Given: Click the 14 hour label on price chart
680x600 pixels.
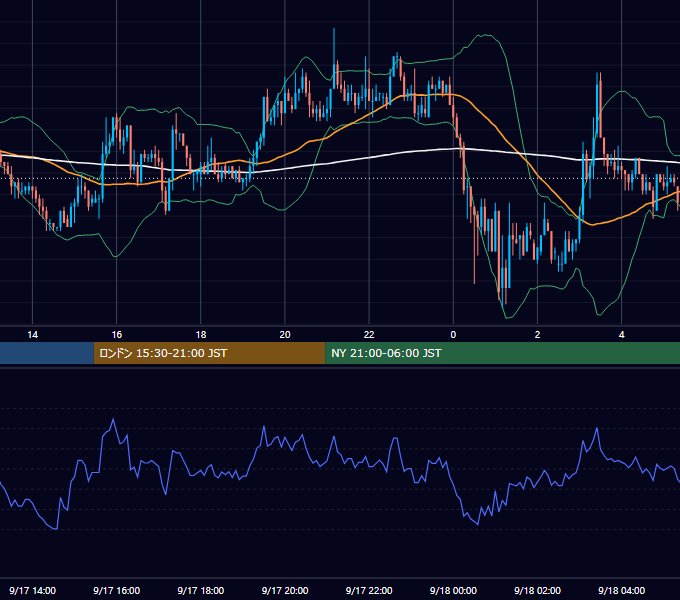Looking at the screenshot, I should pos(33,335).
